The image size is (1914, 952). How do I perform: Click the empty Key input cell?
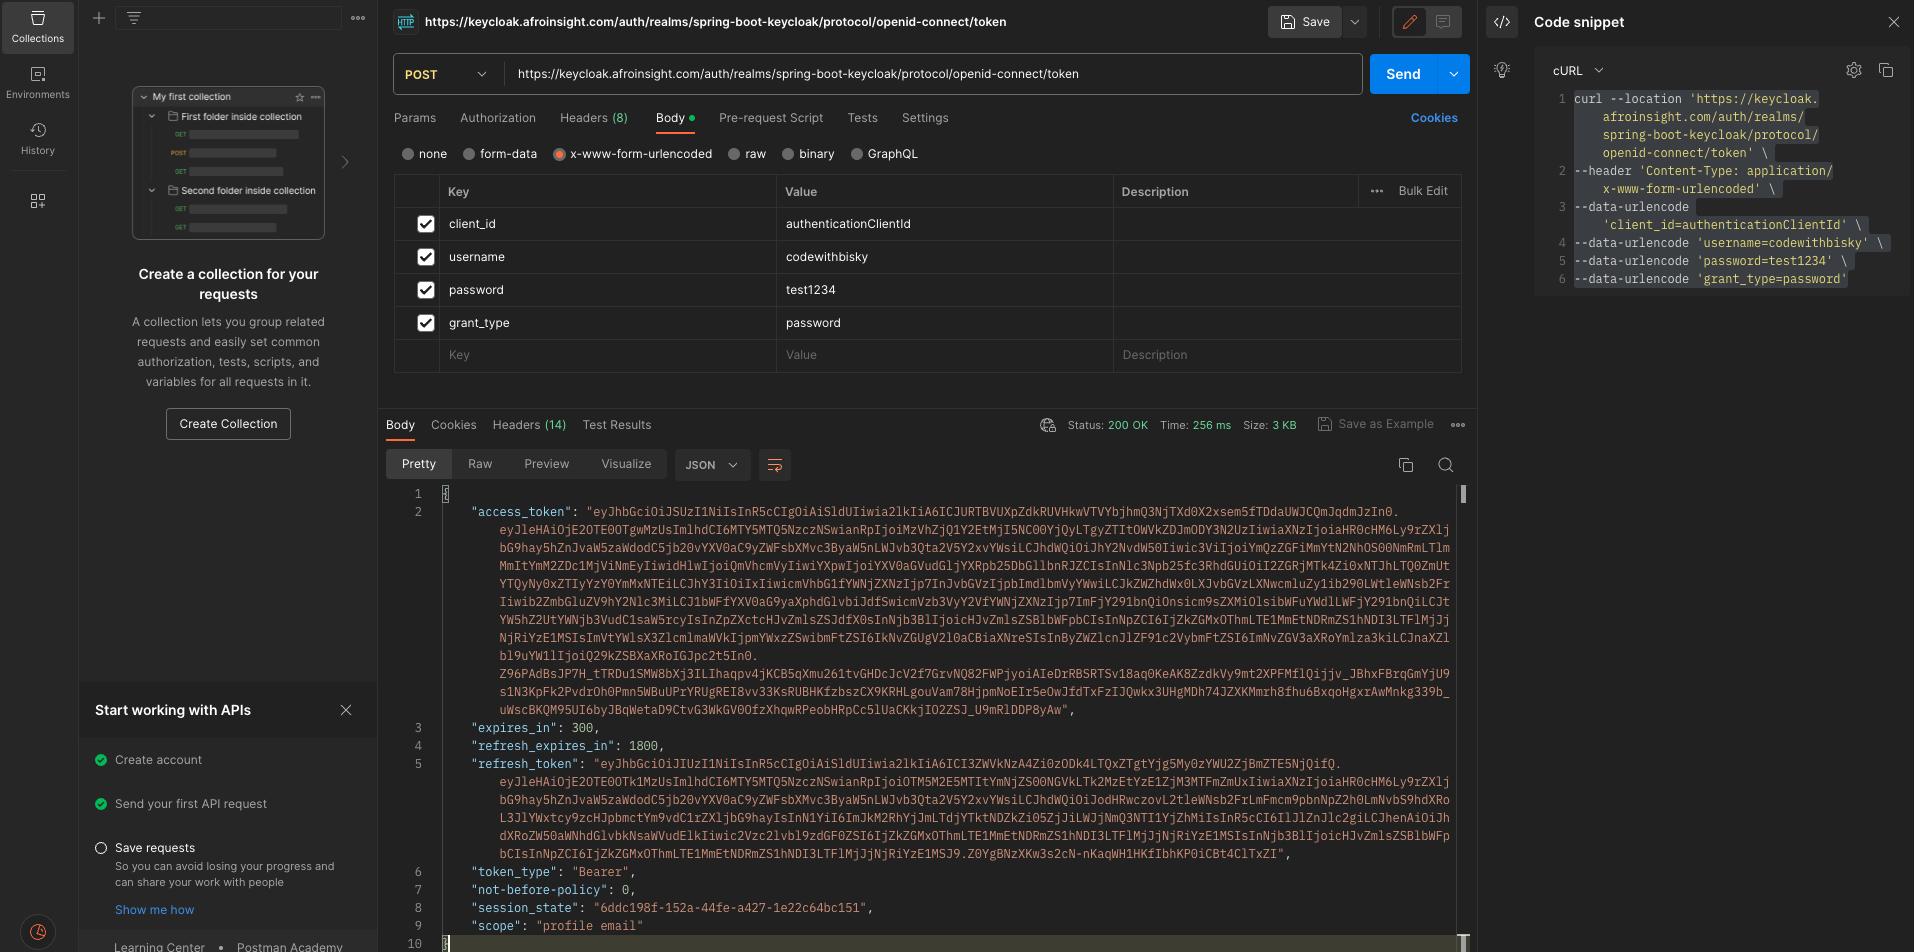(608, 355)
